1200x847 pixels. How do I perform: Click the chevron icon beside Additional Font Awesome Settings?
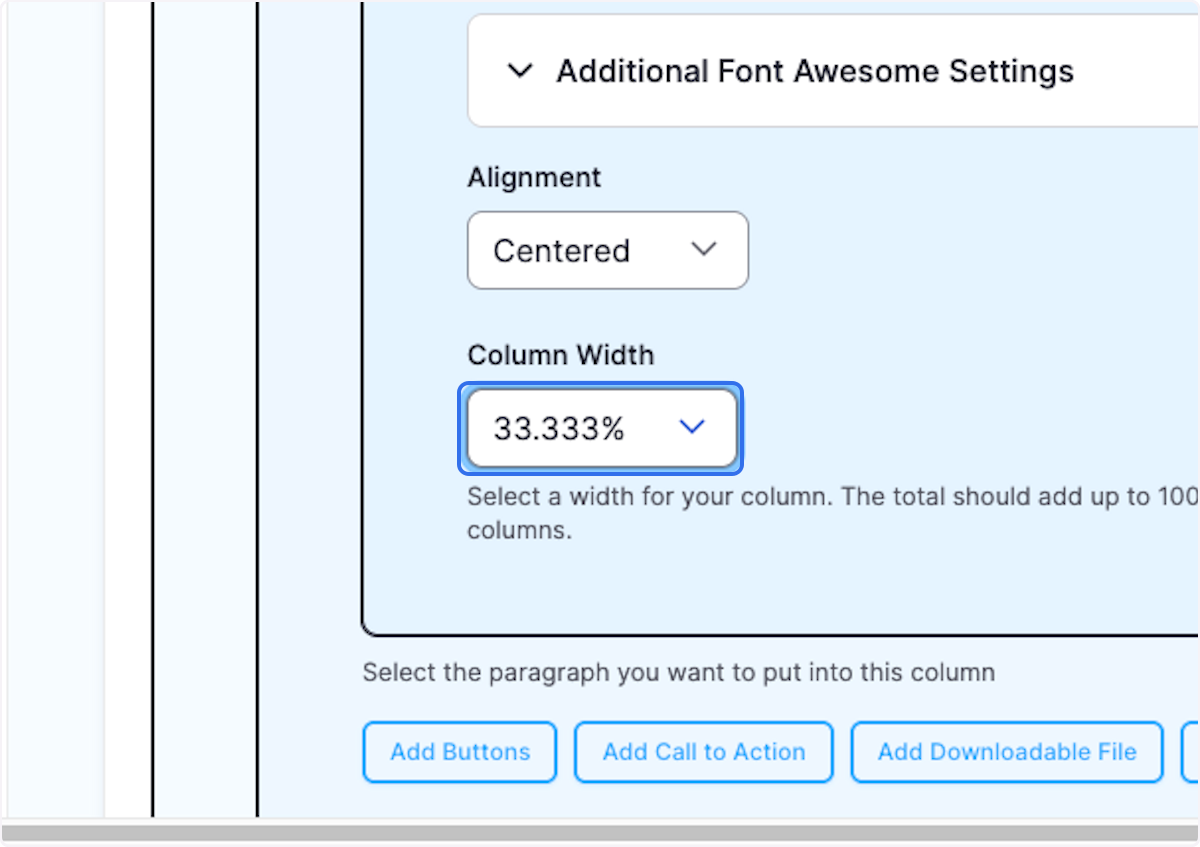[521, 71]
